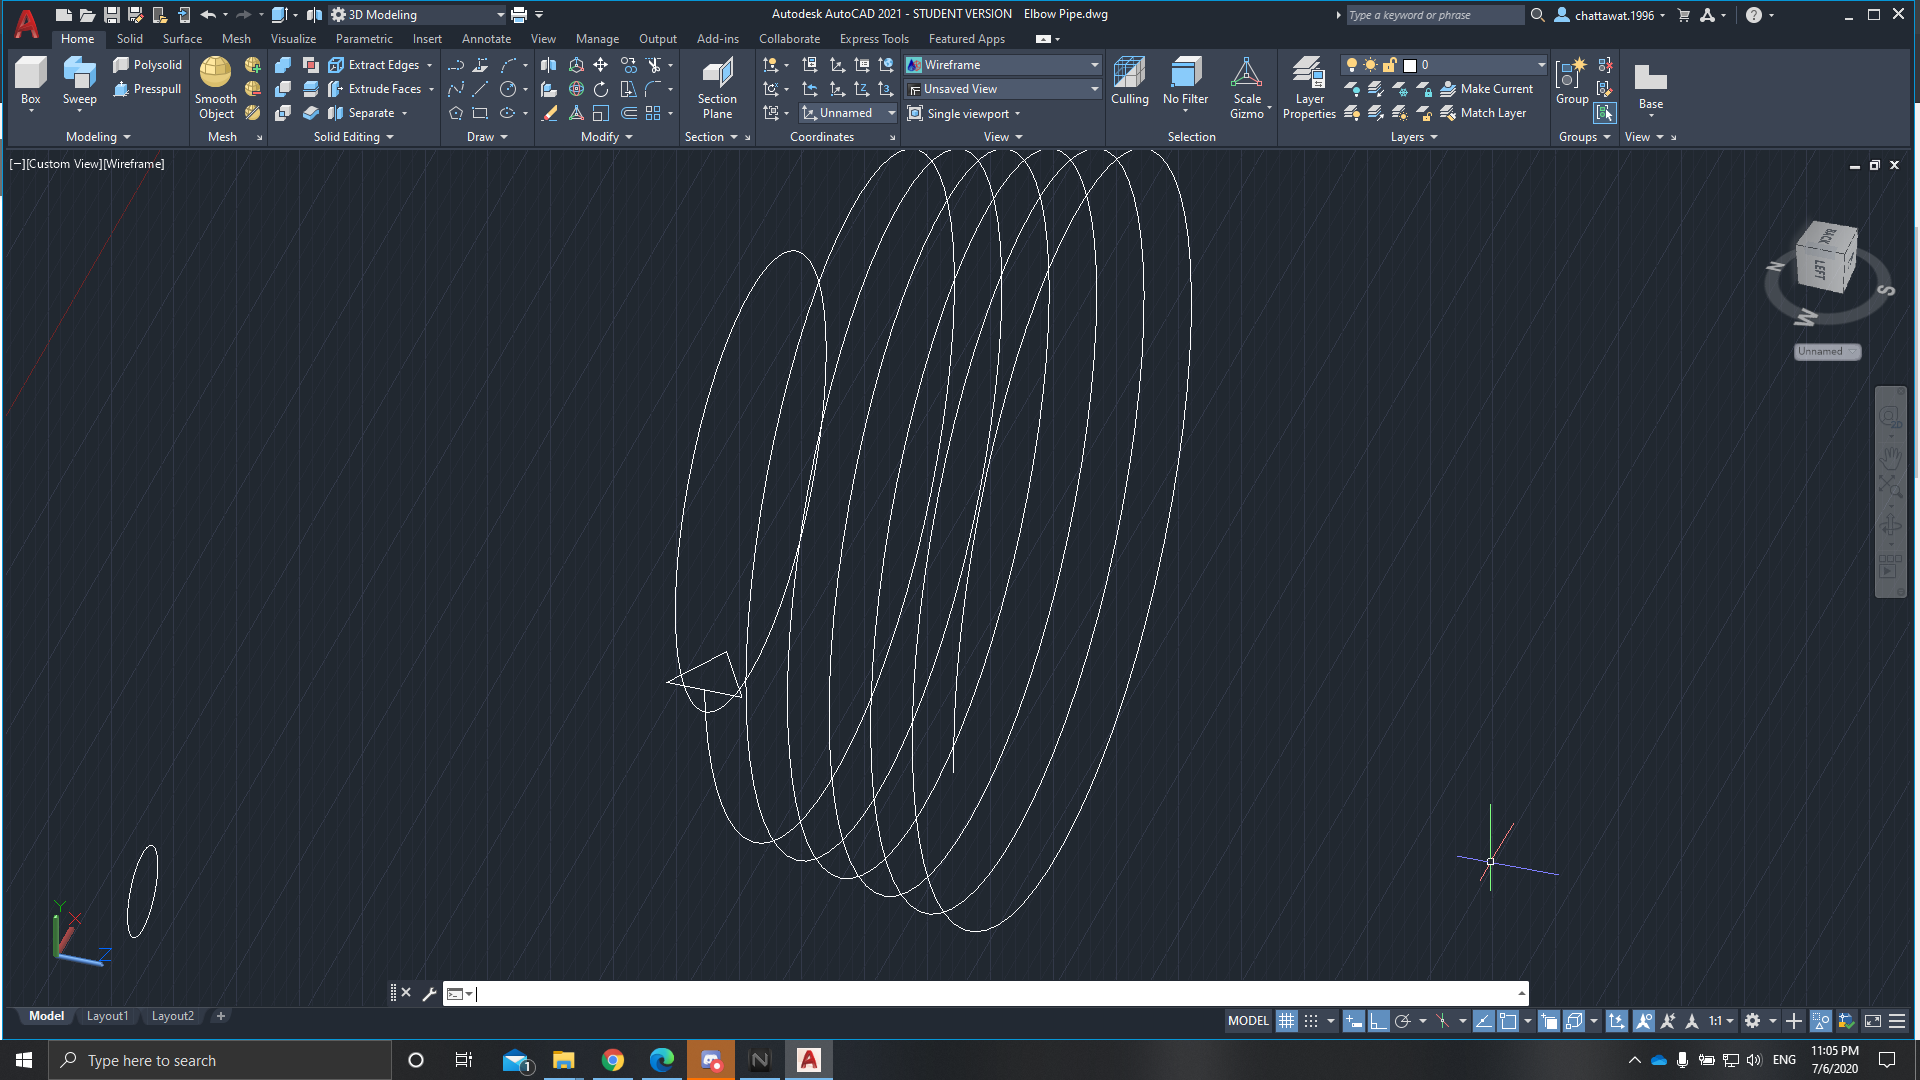Select the Box modeling tool
This screenshot has height=1080, width=1920.
click(x=30, y=80)
